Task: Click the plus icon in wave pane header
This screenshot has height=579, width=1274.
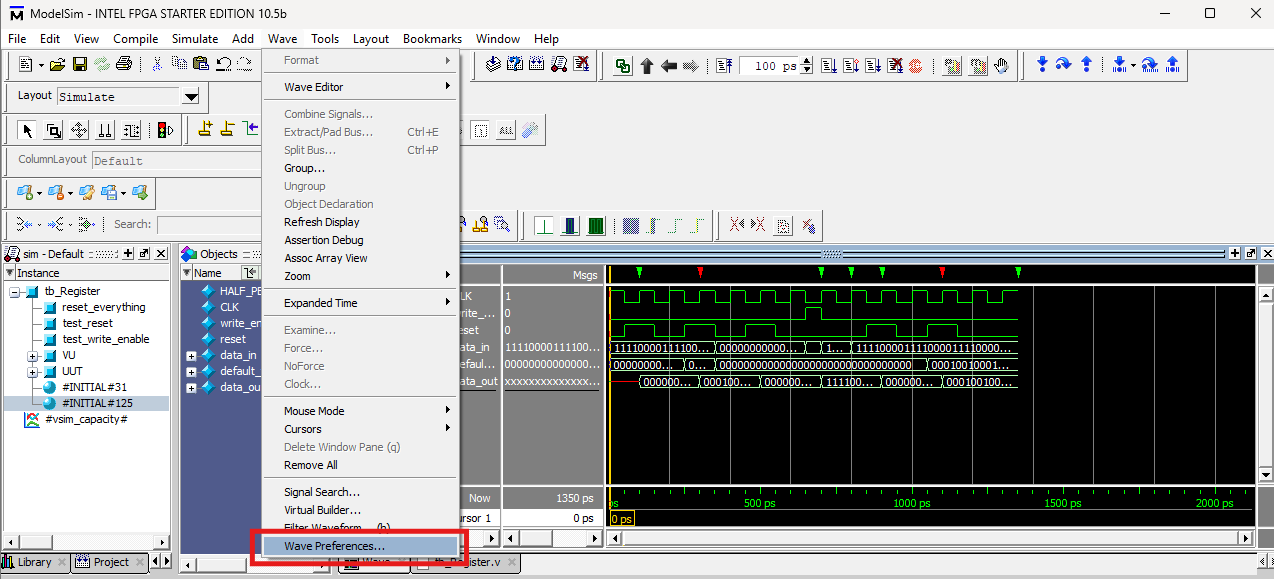Action: point(1235,254)
